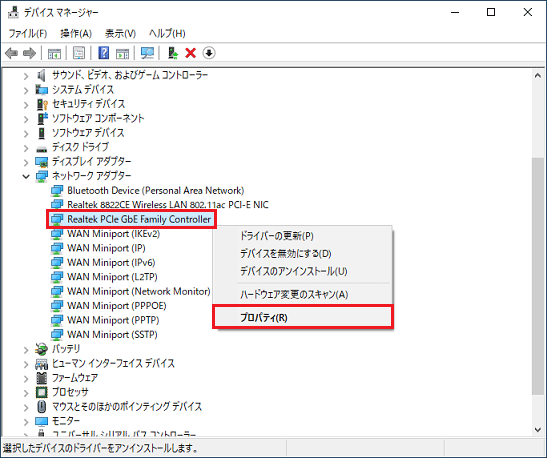Click the scrollbar up arrow
Image resolution: width=547 pixels, height=458 pixels.
click(538, 75)
